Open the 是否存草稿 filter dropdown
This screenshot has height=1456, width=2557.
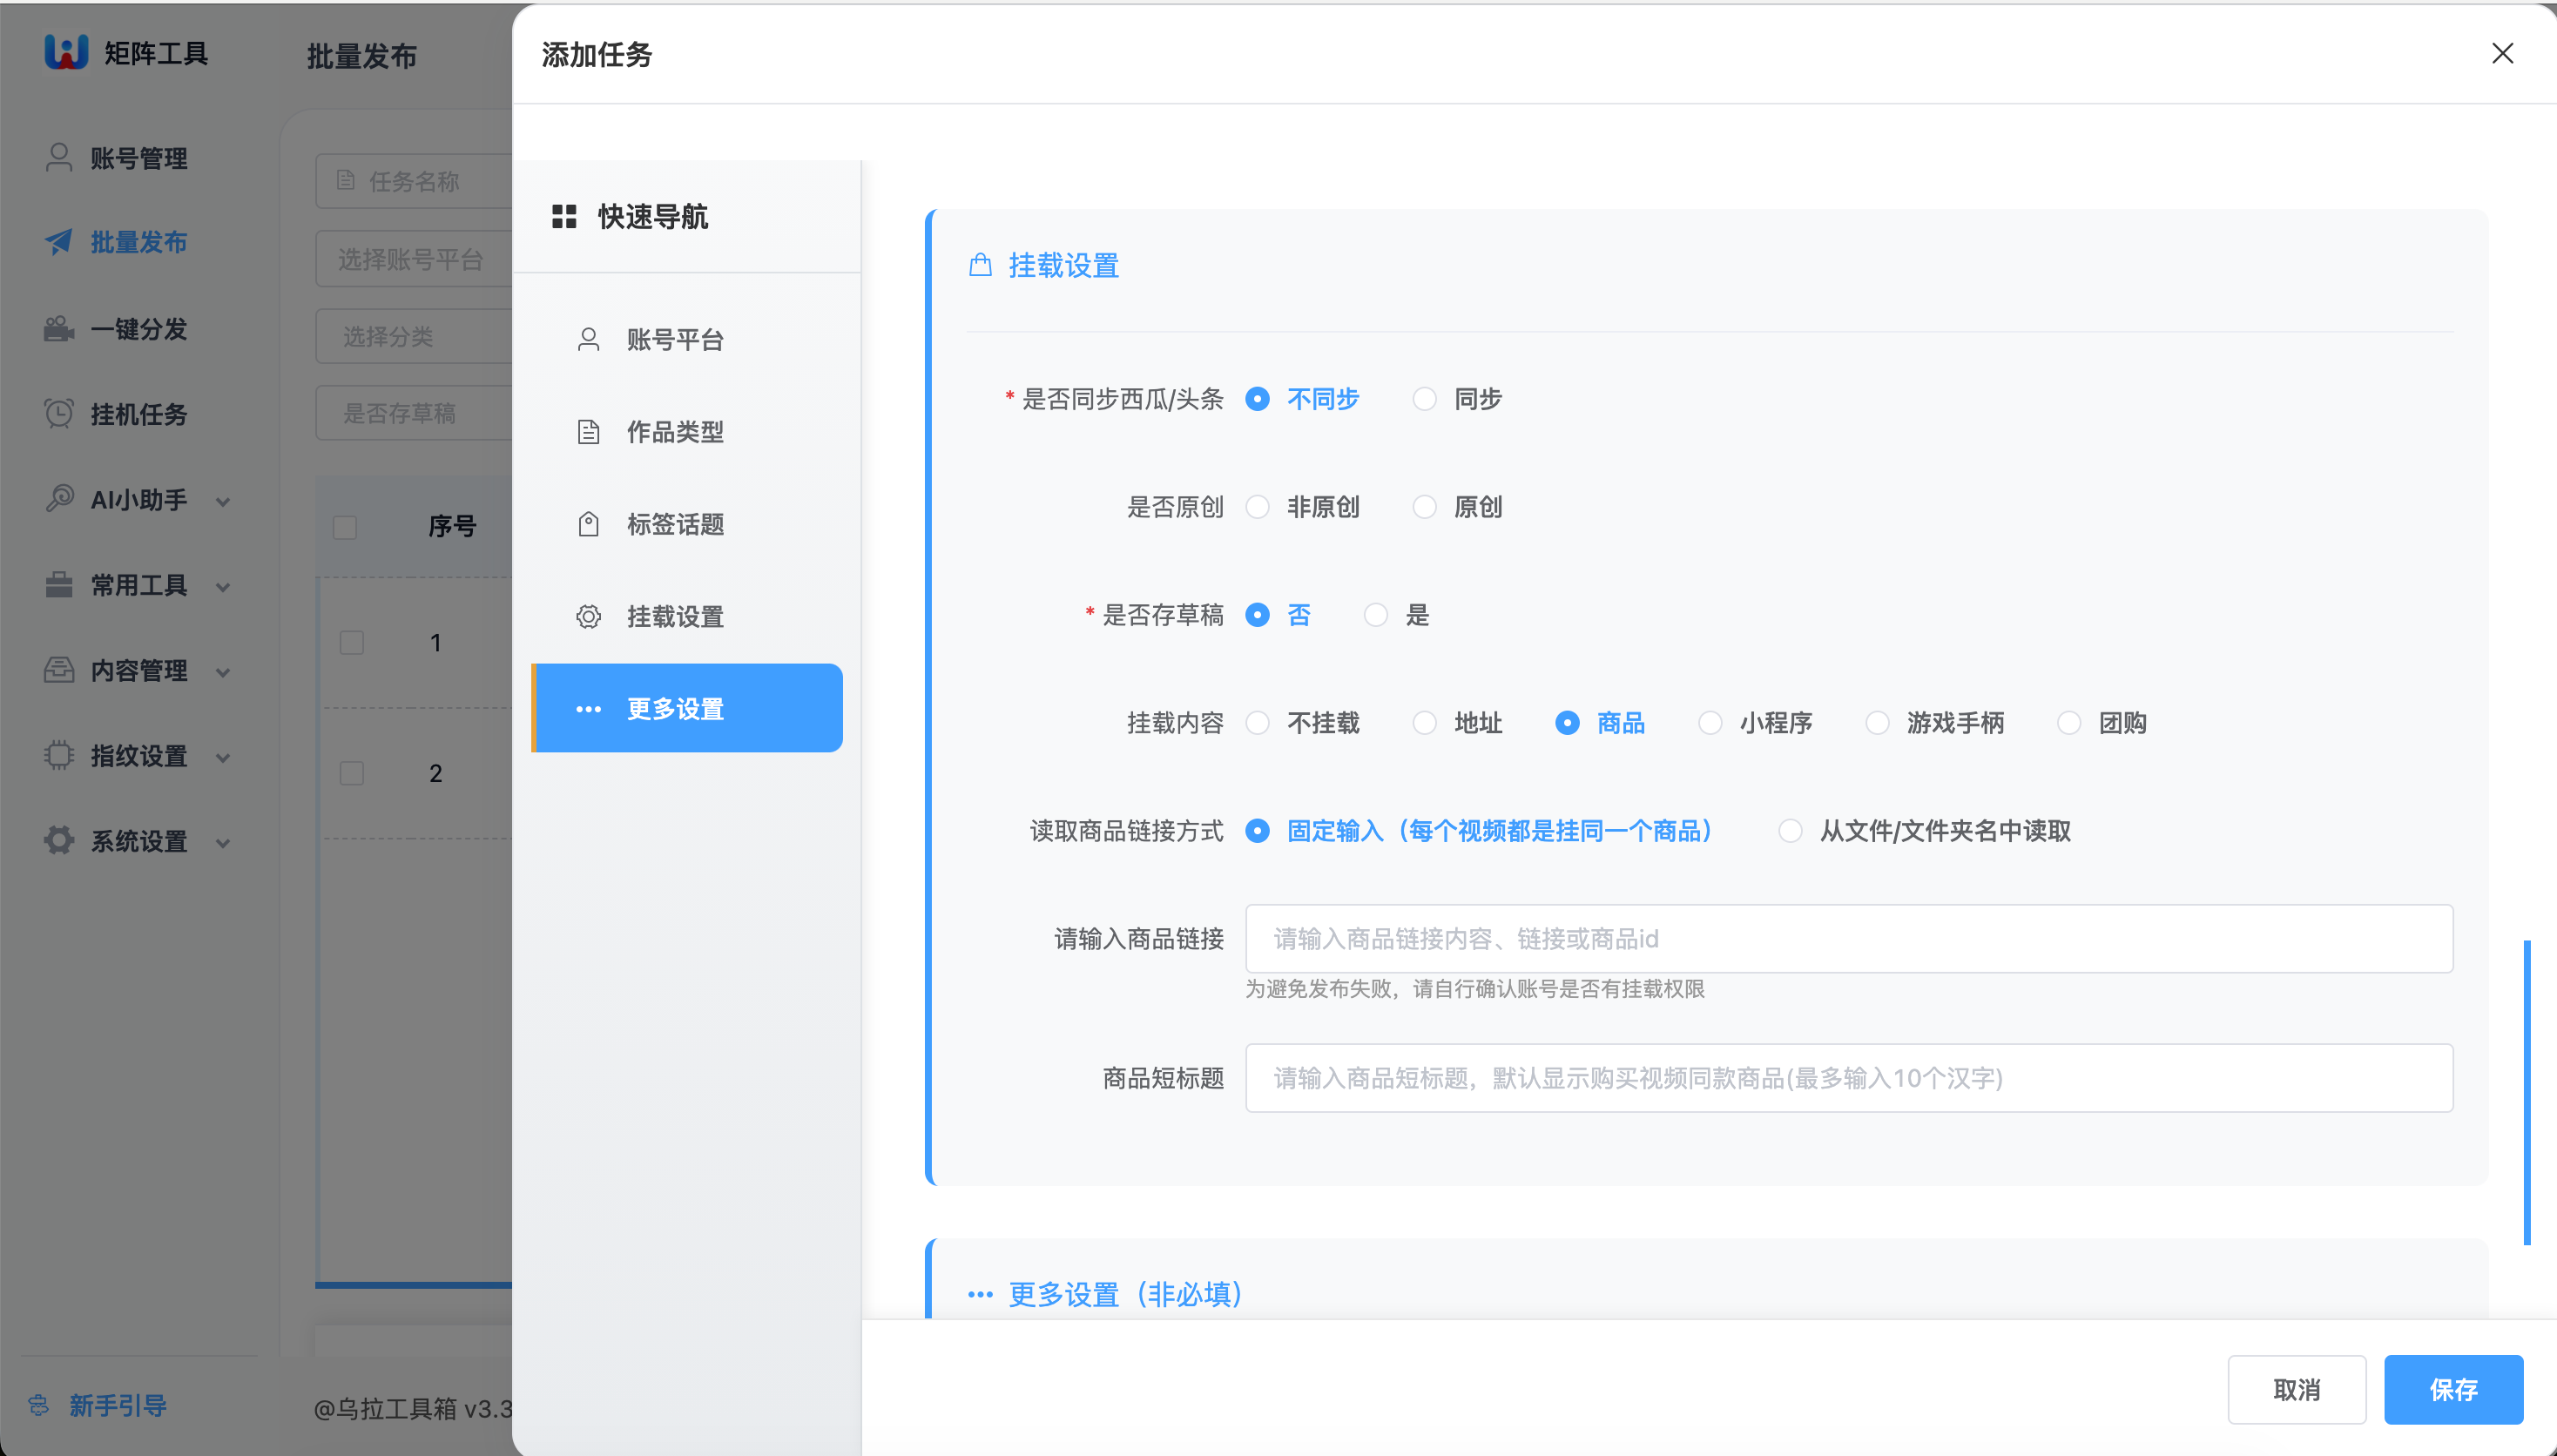[x=414, y=413]
